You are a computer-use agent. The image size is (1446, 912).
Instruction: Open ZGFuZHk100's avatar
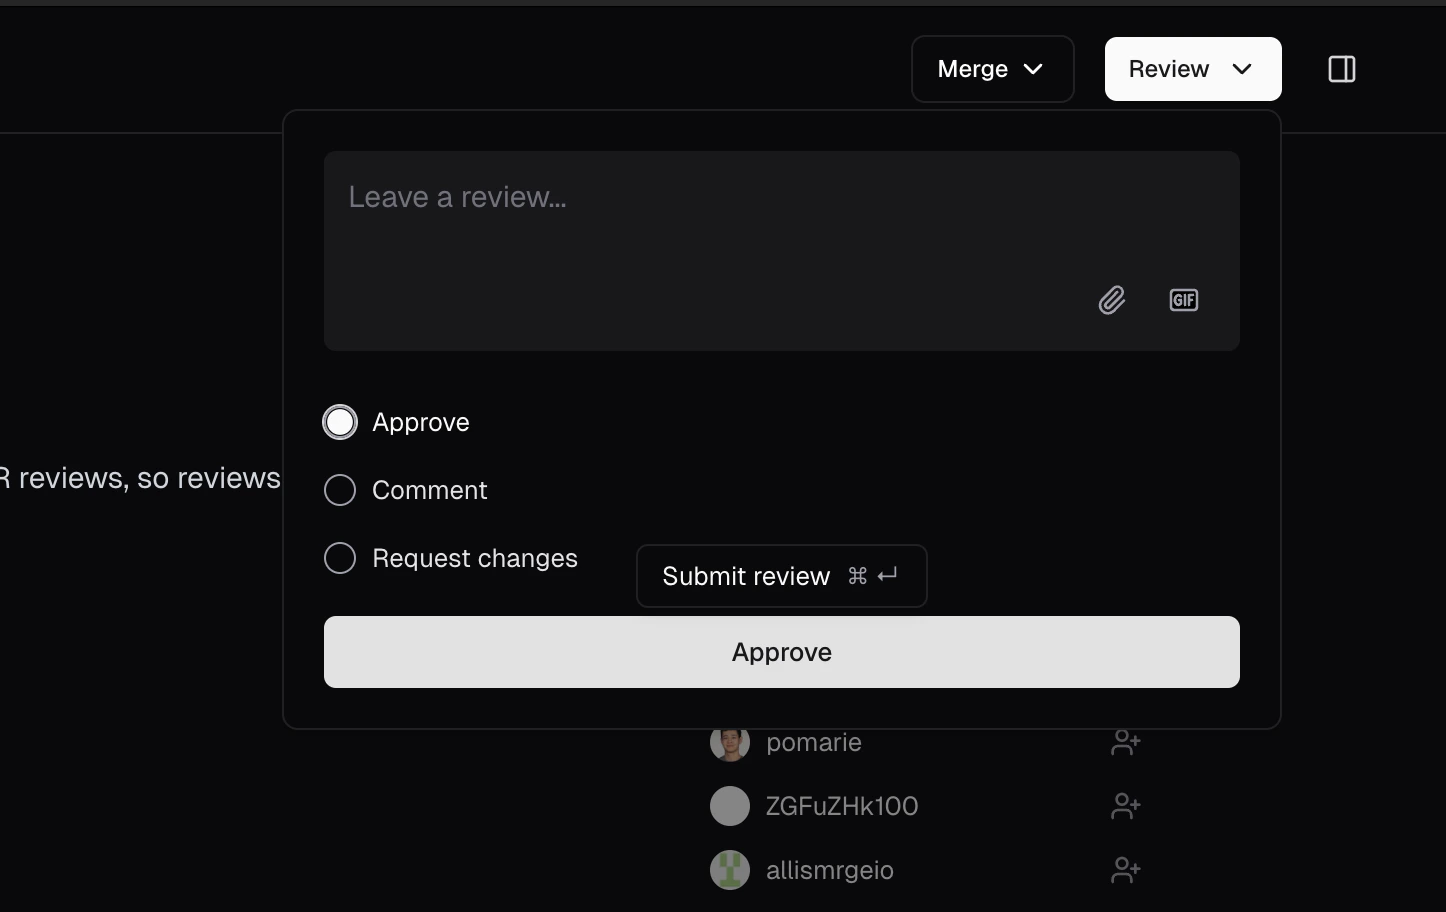[729, 806]
